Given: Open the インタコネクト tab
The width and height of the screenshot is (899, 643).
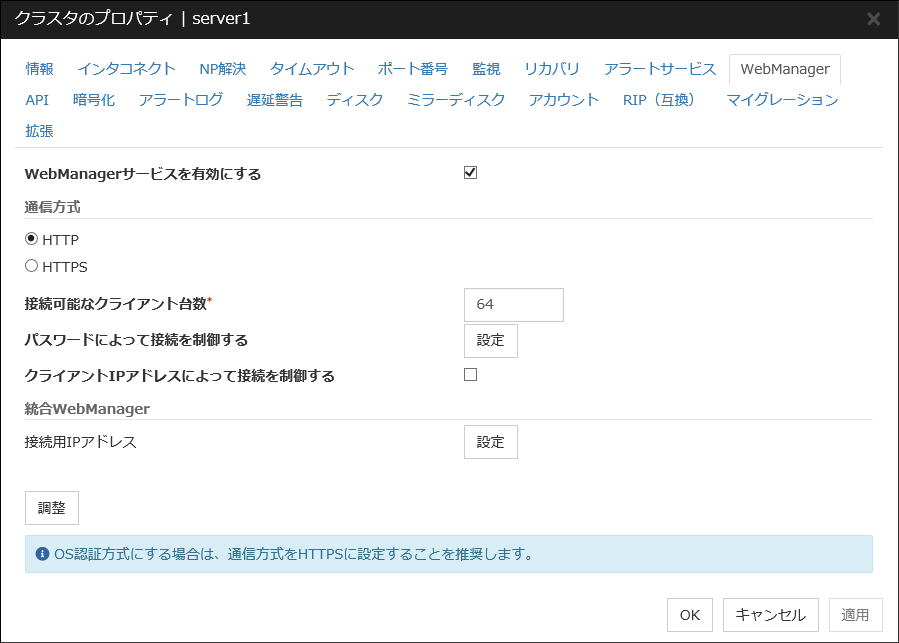Looking at the screenshot, I should pyautogui.click(x=127, y=69).
